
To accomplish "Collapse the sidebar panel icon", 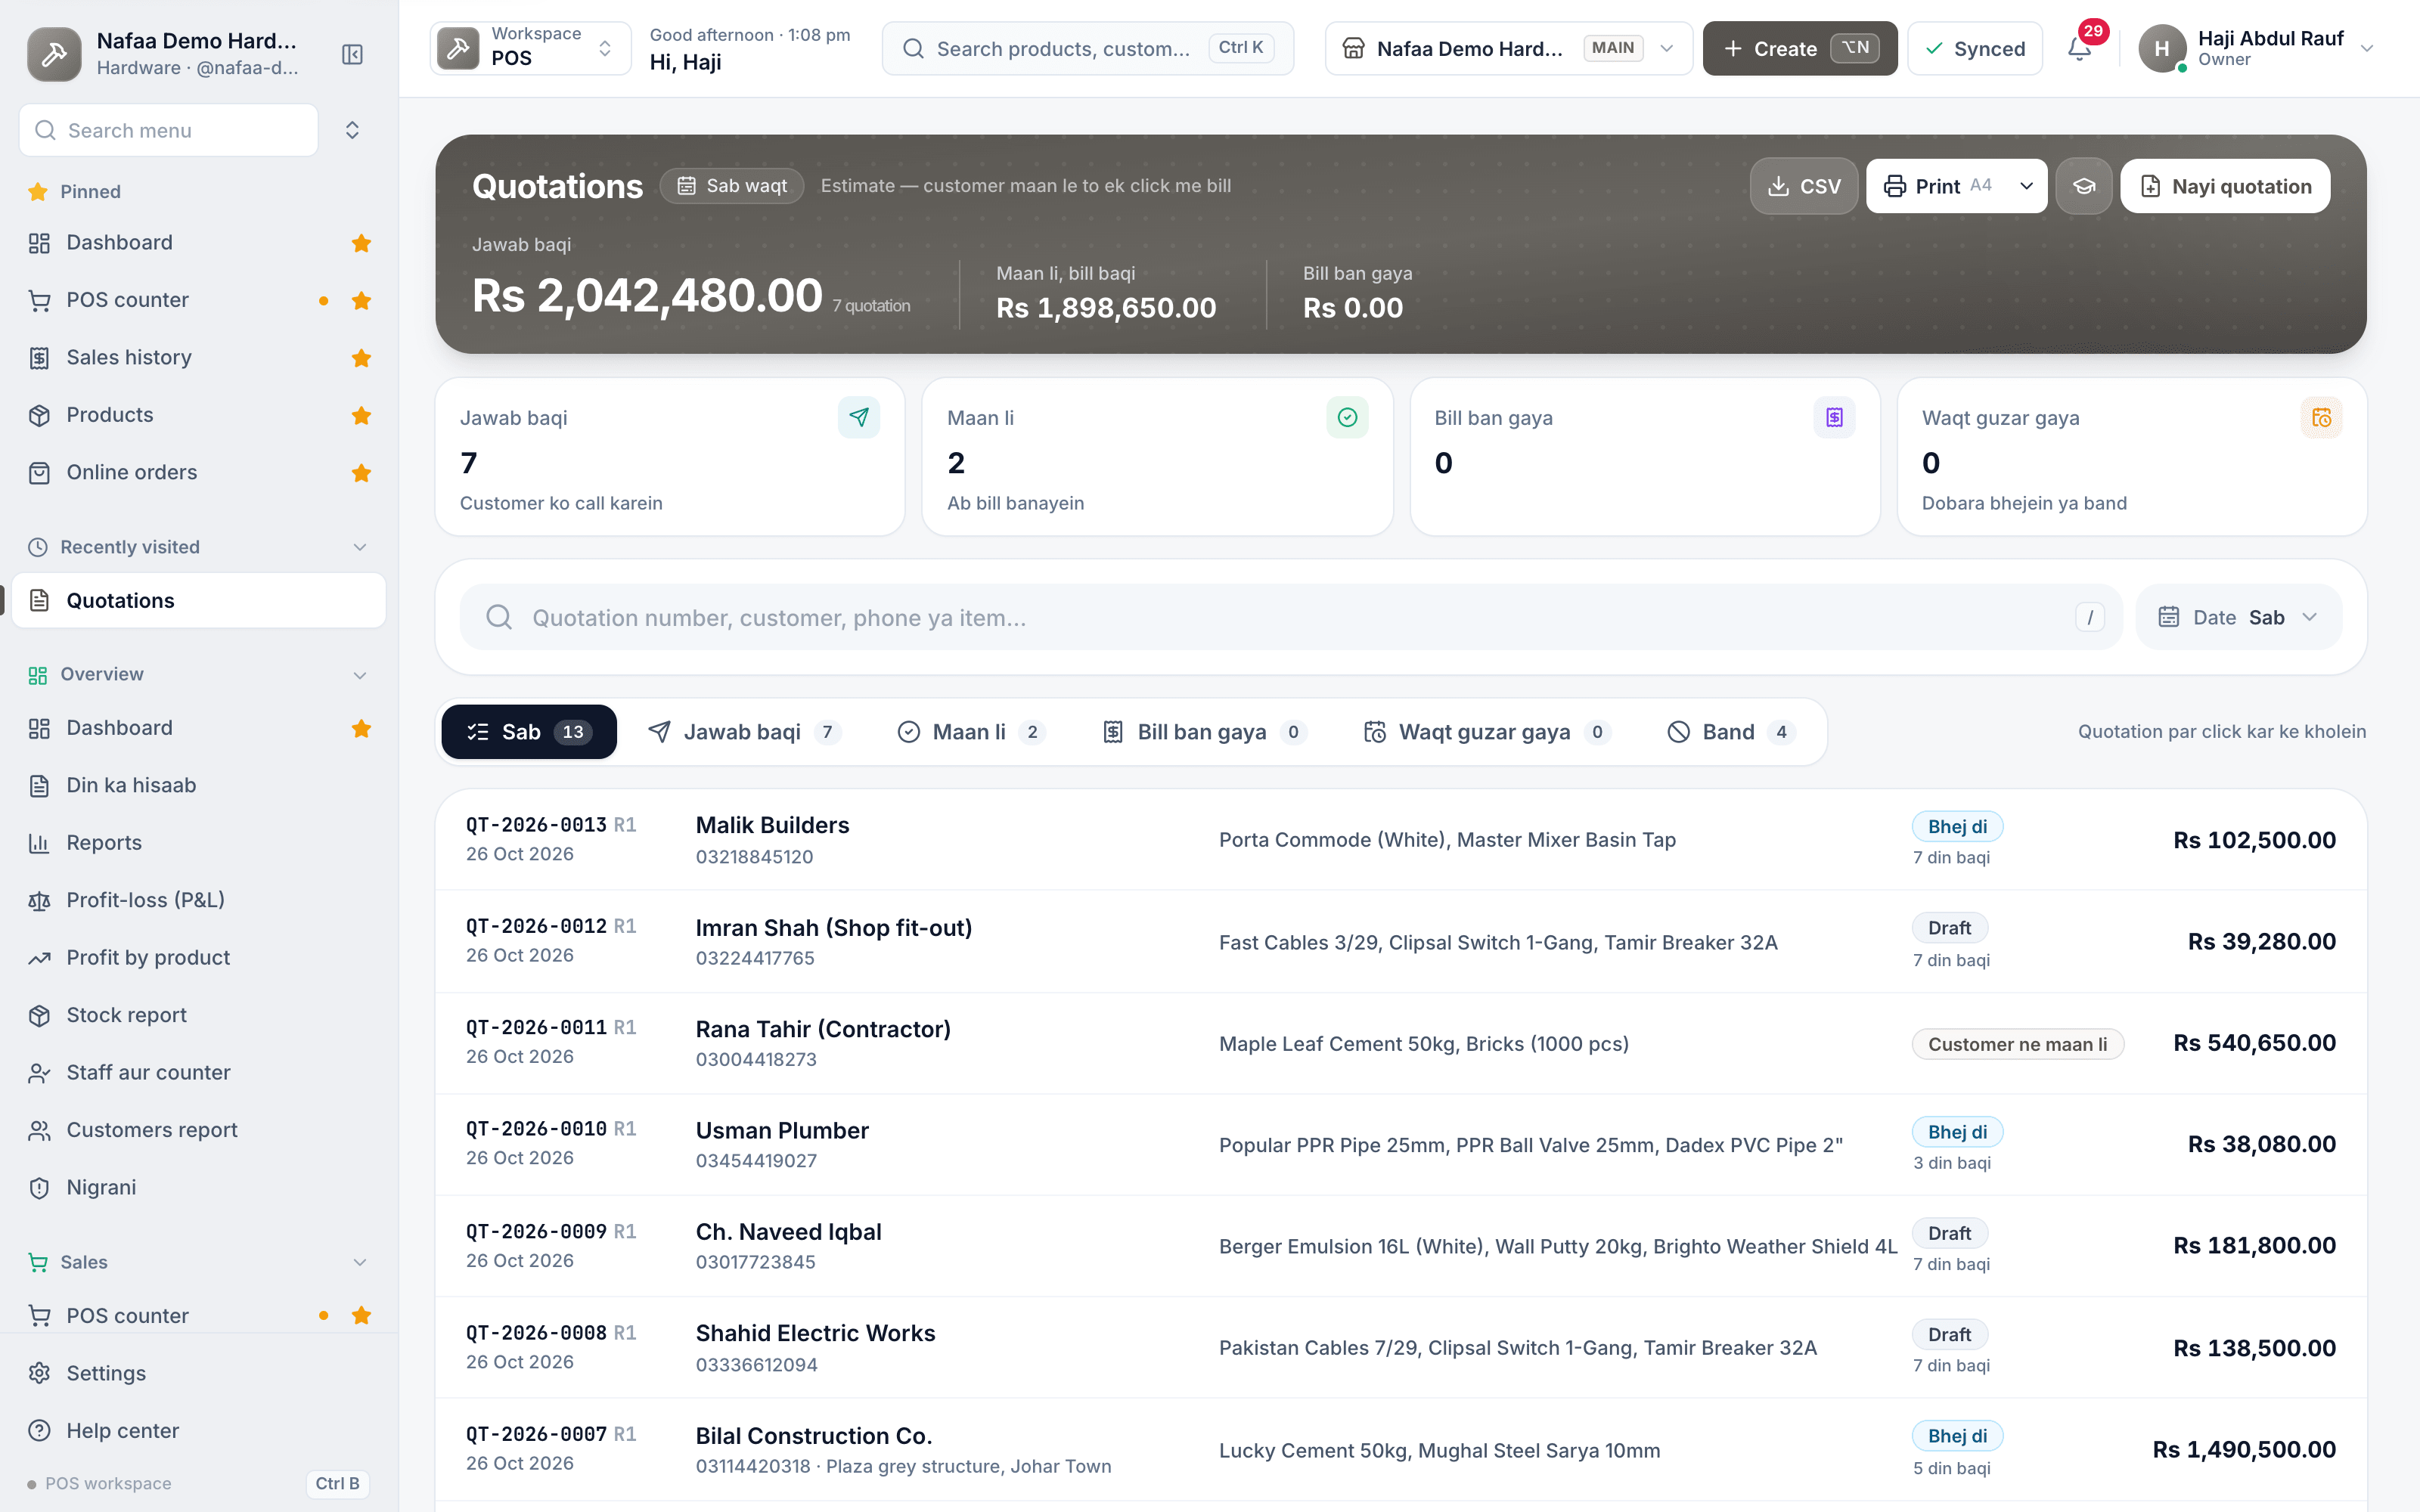I will 352,54.
